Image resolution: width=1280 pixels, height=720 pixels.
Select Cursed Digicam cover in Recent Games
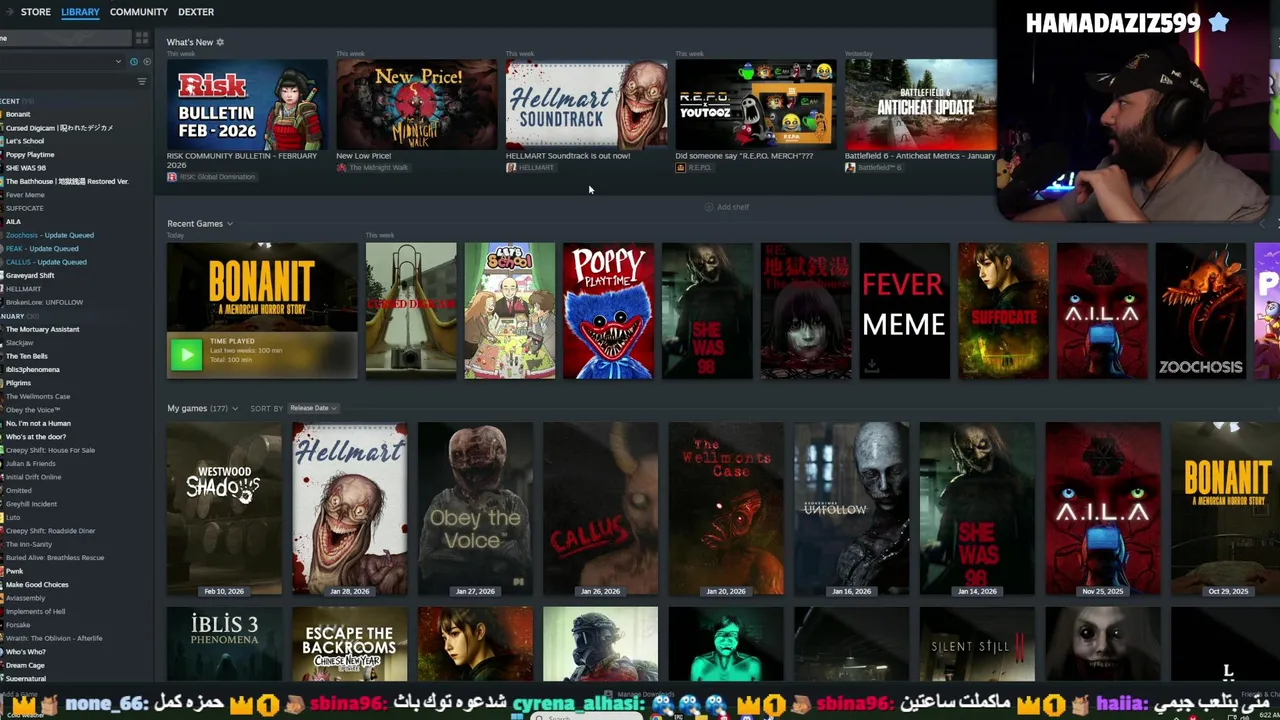pyautogui.click(x=411, y=311)
